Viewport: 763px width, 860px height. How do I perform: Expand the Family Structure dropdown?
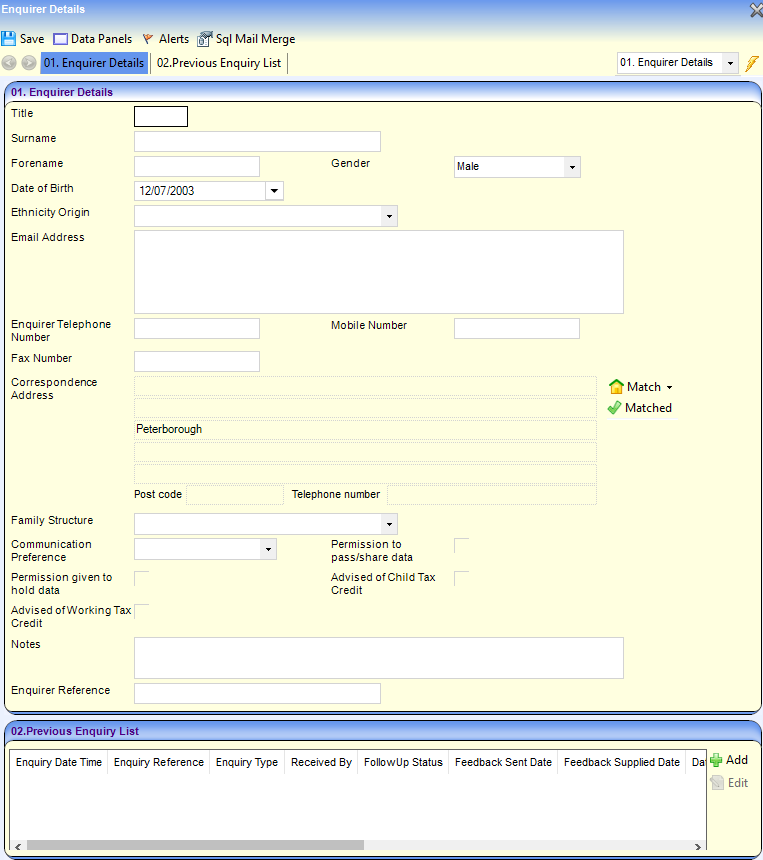[388, 524]
